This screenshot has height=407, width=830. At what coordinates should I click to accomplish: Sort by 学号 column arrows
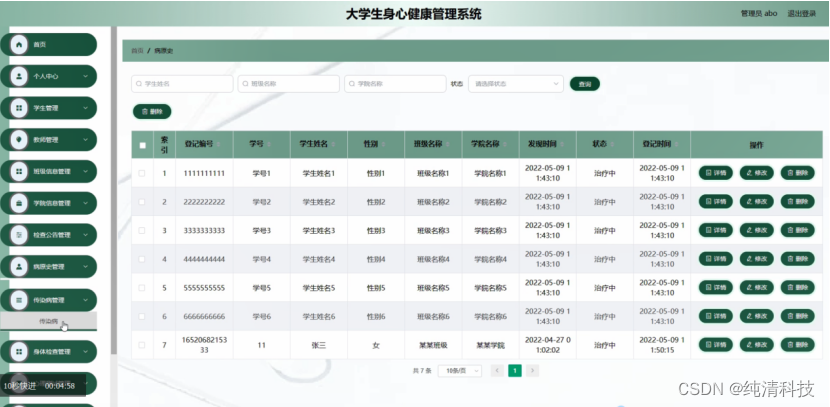point(269,144)
